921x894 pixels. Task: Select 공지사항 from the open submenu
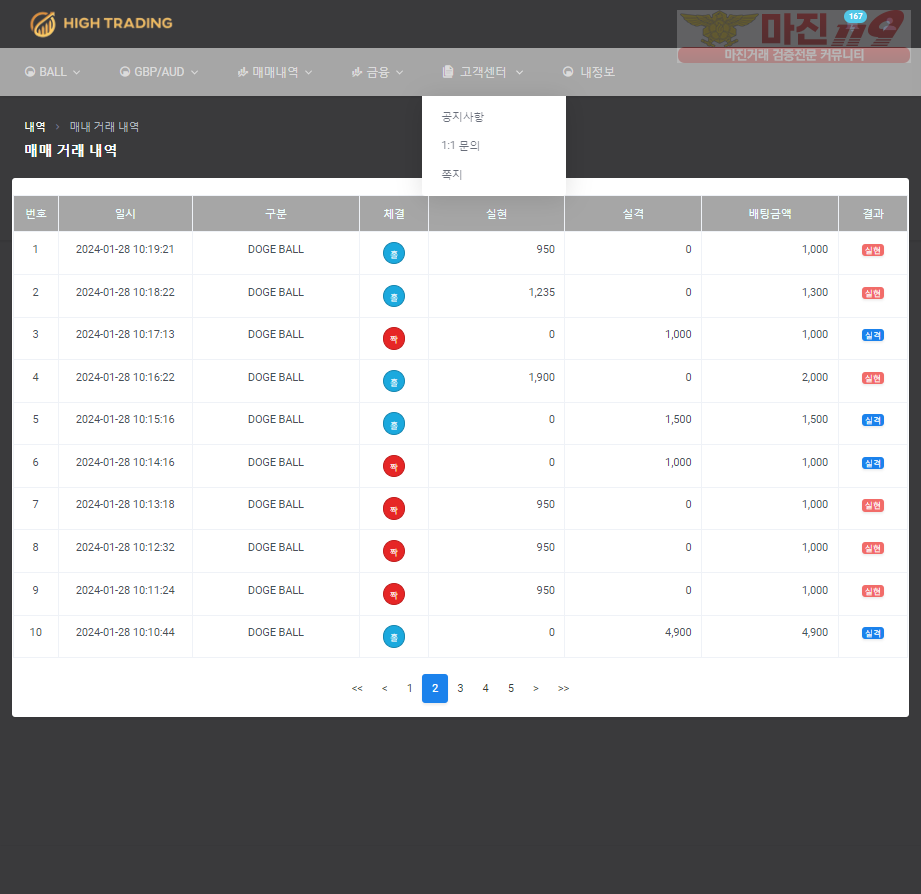(x=463, y=116)
